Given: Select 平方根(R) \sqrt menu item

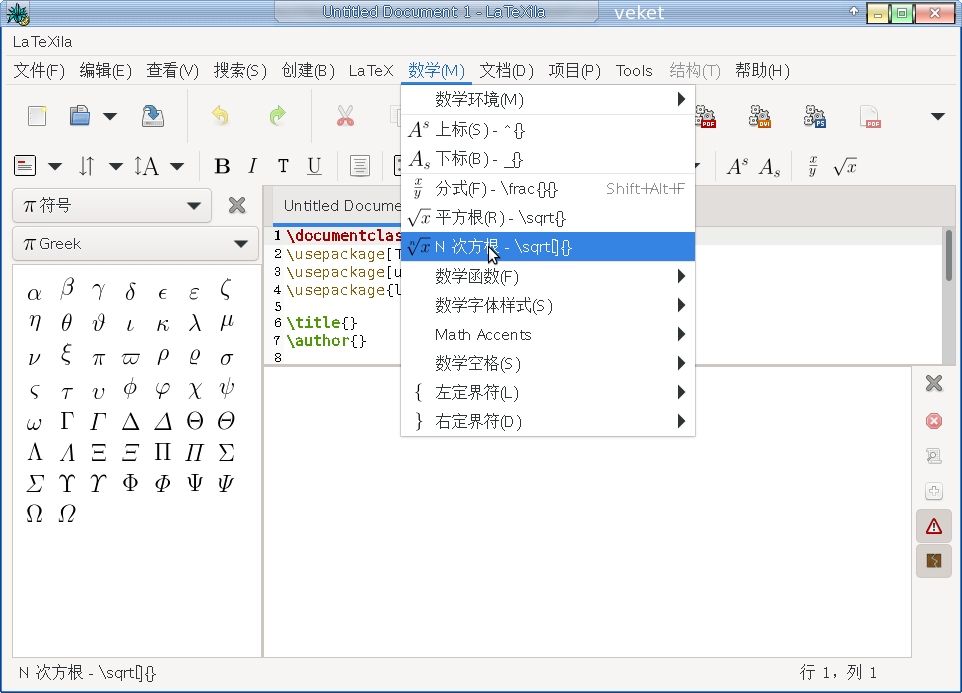Looking at the screenshot, I should click(x=548, y=218).
